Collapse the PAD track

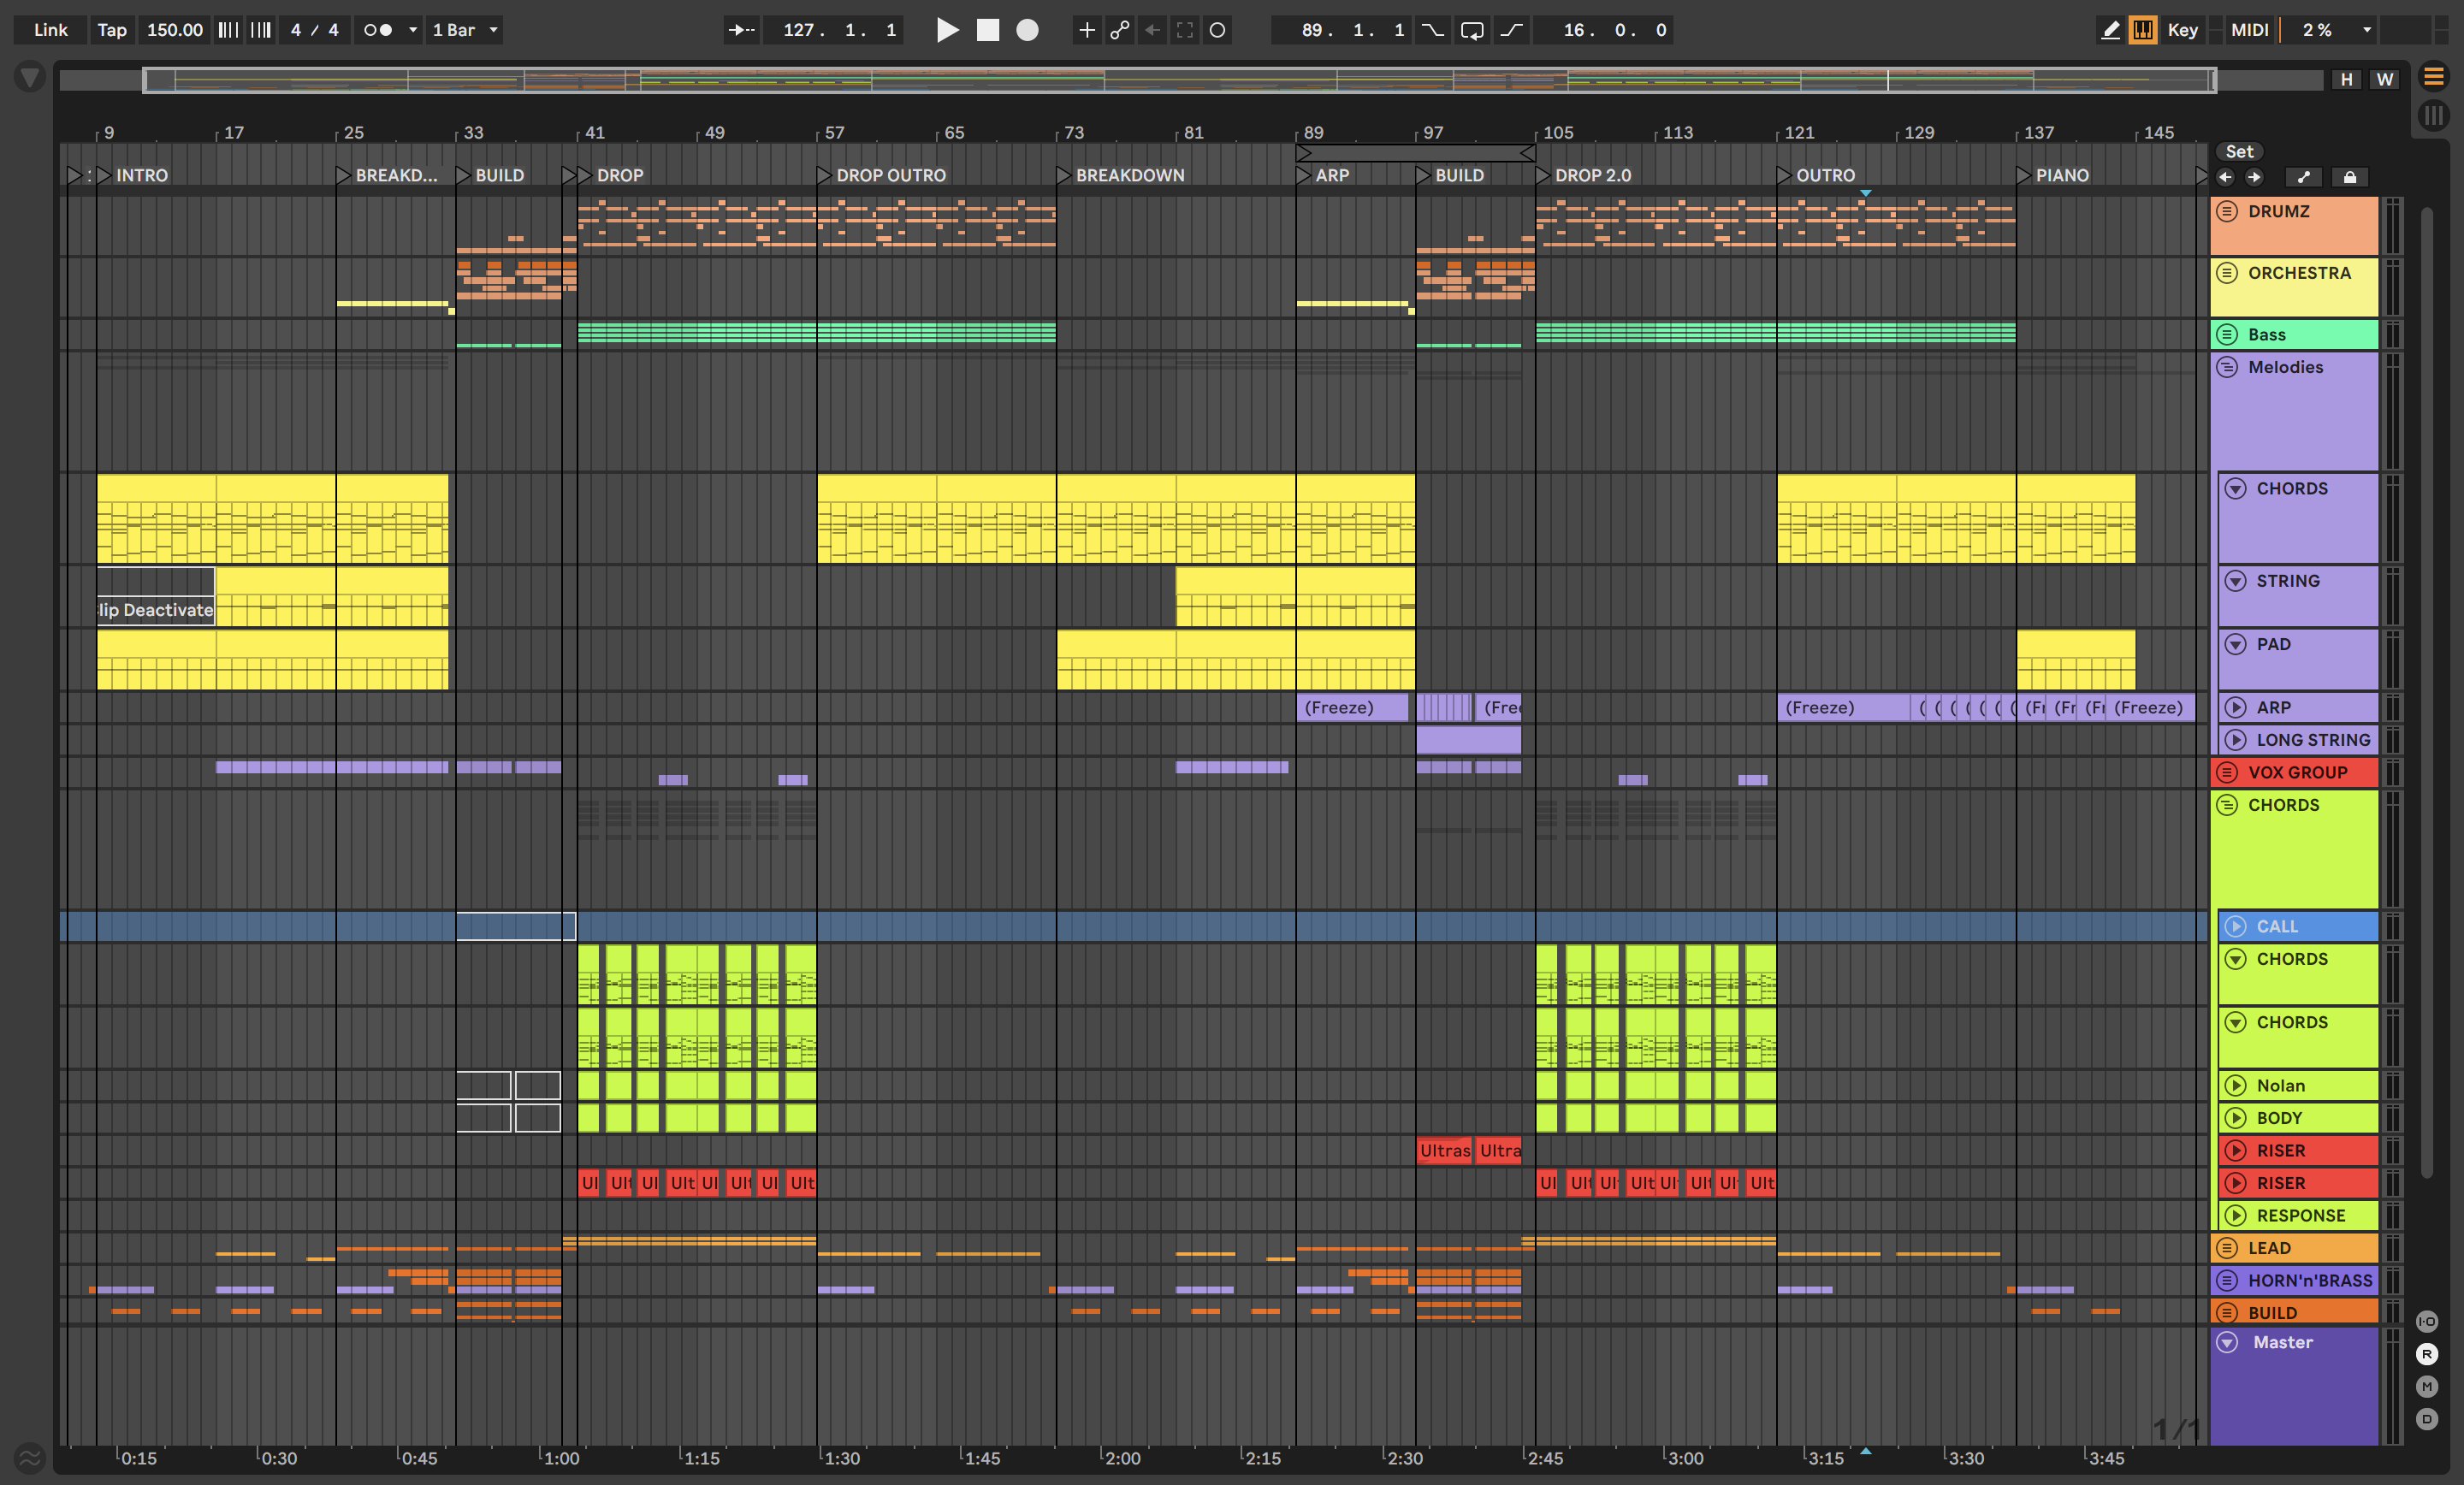[2235, 644]
